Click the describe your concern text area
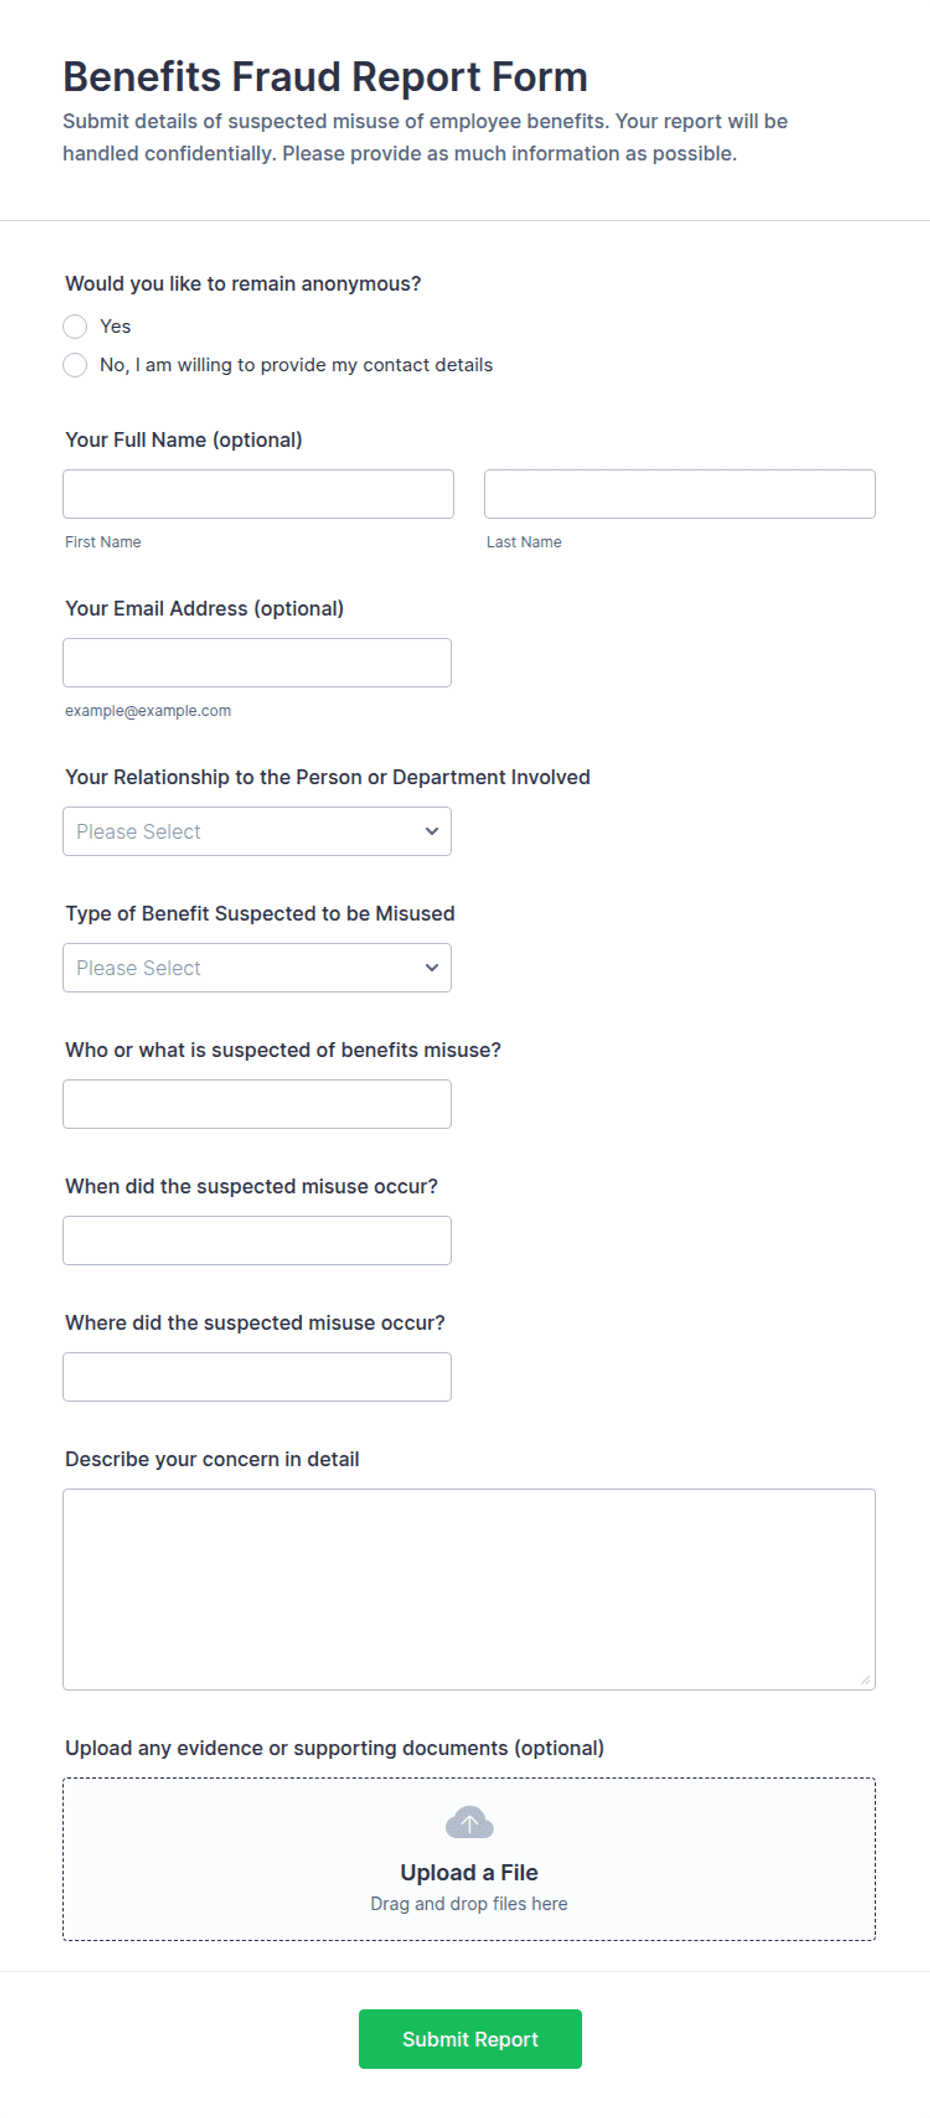This screenshot has width=930, height=2118. tap(469, 1590)
